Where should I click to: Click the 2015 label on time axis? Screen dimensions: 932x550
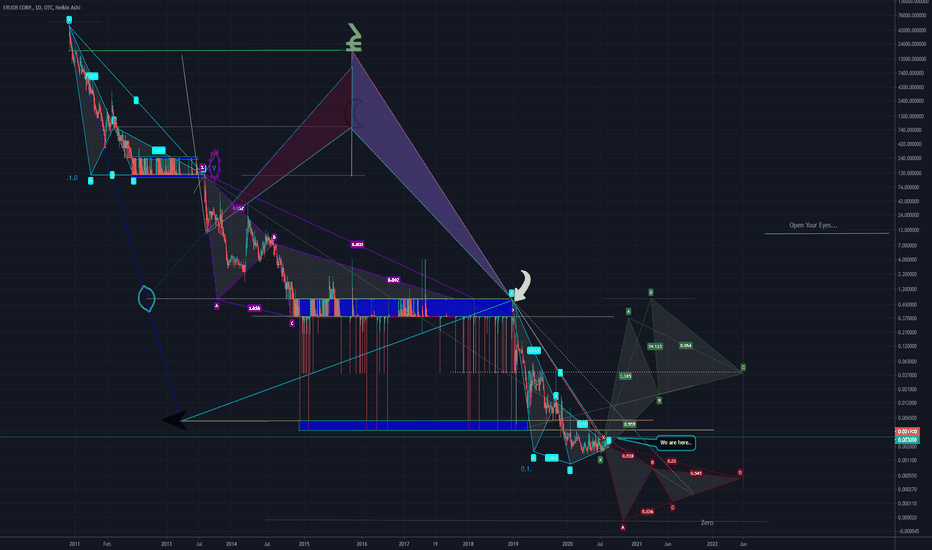coord(304,543)
